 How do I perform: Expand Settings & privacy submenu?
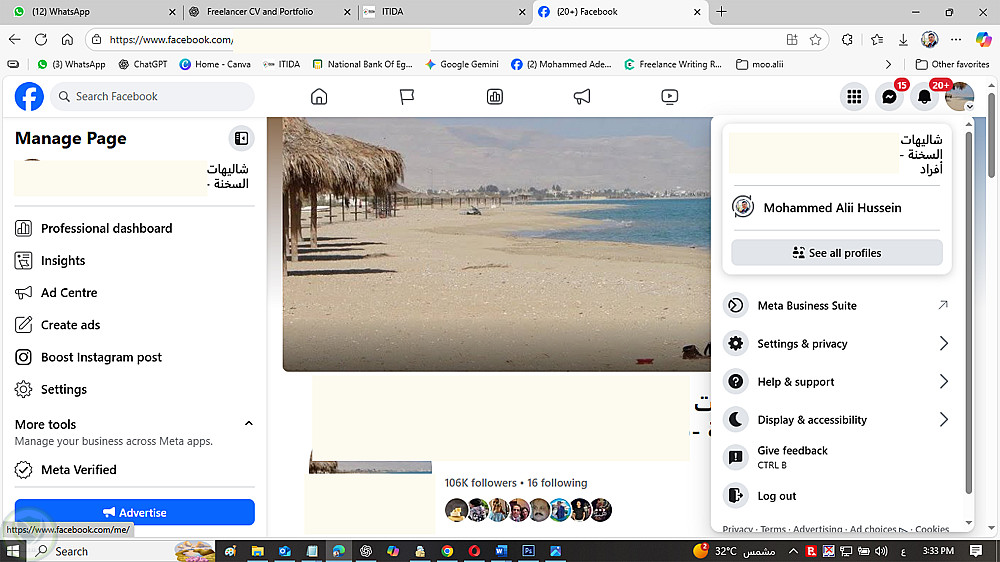tap(837, 344)
